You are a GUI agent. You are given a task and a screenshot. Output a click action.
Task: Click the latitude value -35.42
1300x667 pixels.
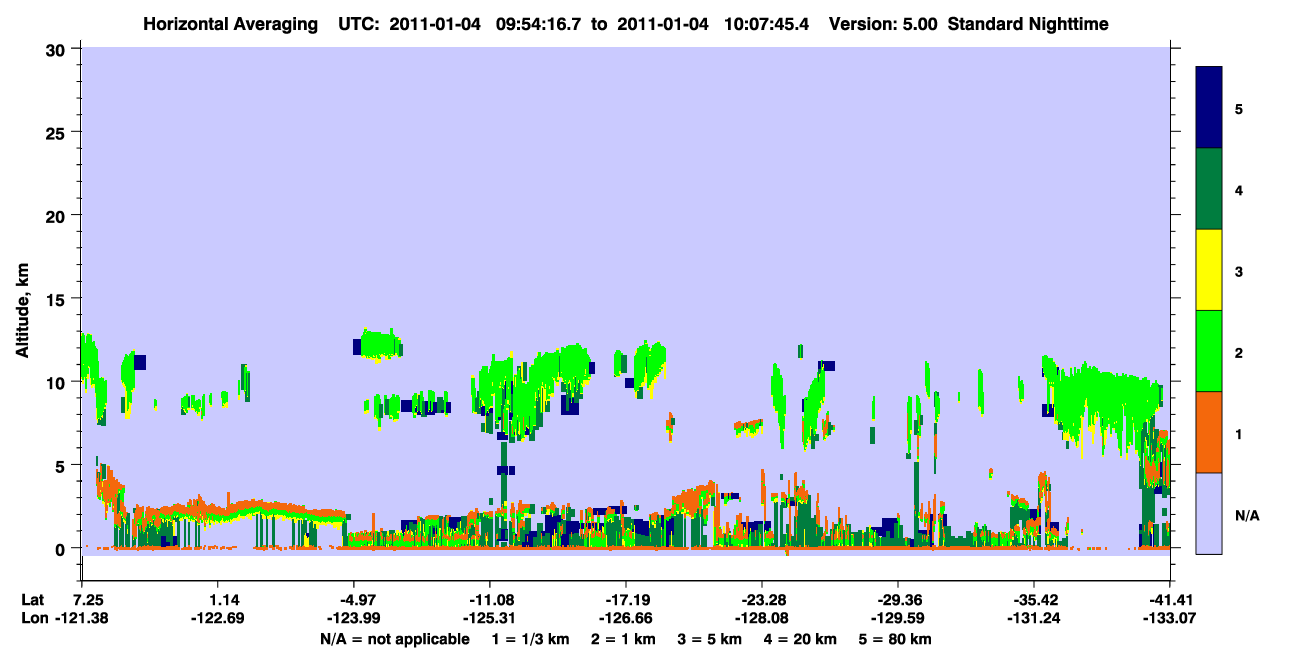pyautogui.click(x=1033, y=600)
